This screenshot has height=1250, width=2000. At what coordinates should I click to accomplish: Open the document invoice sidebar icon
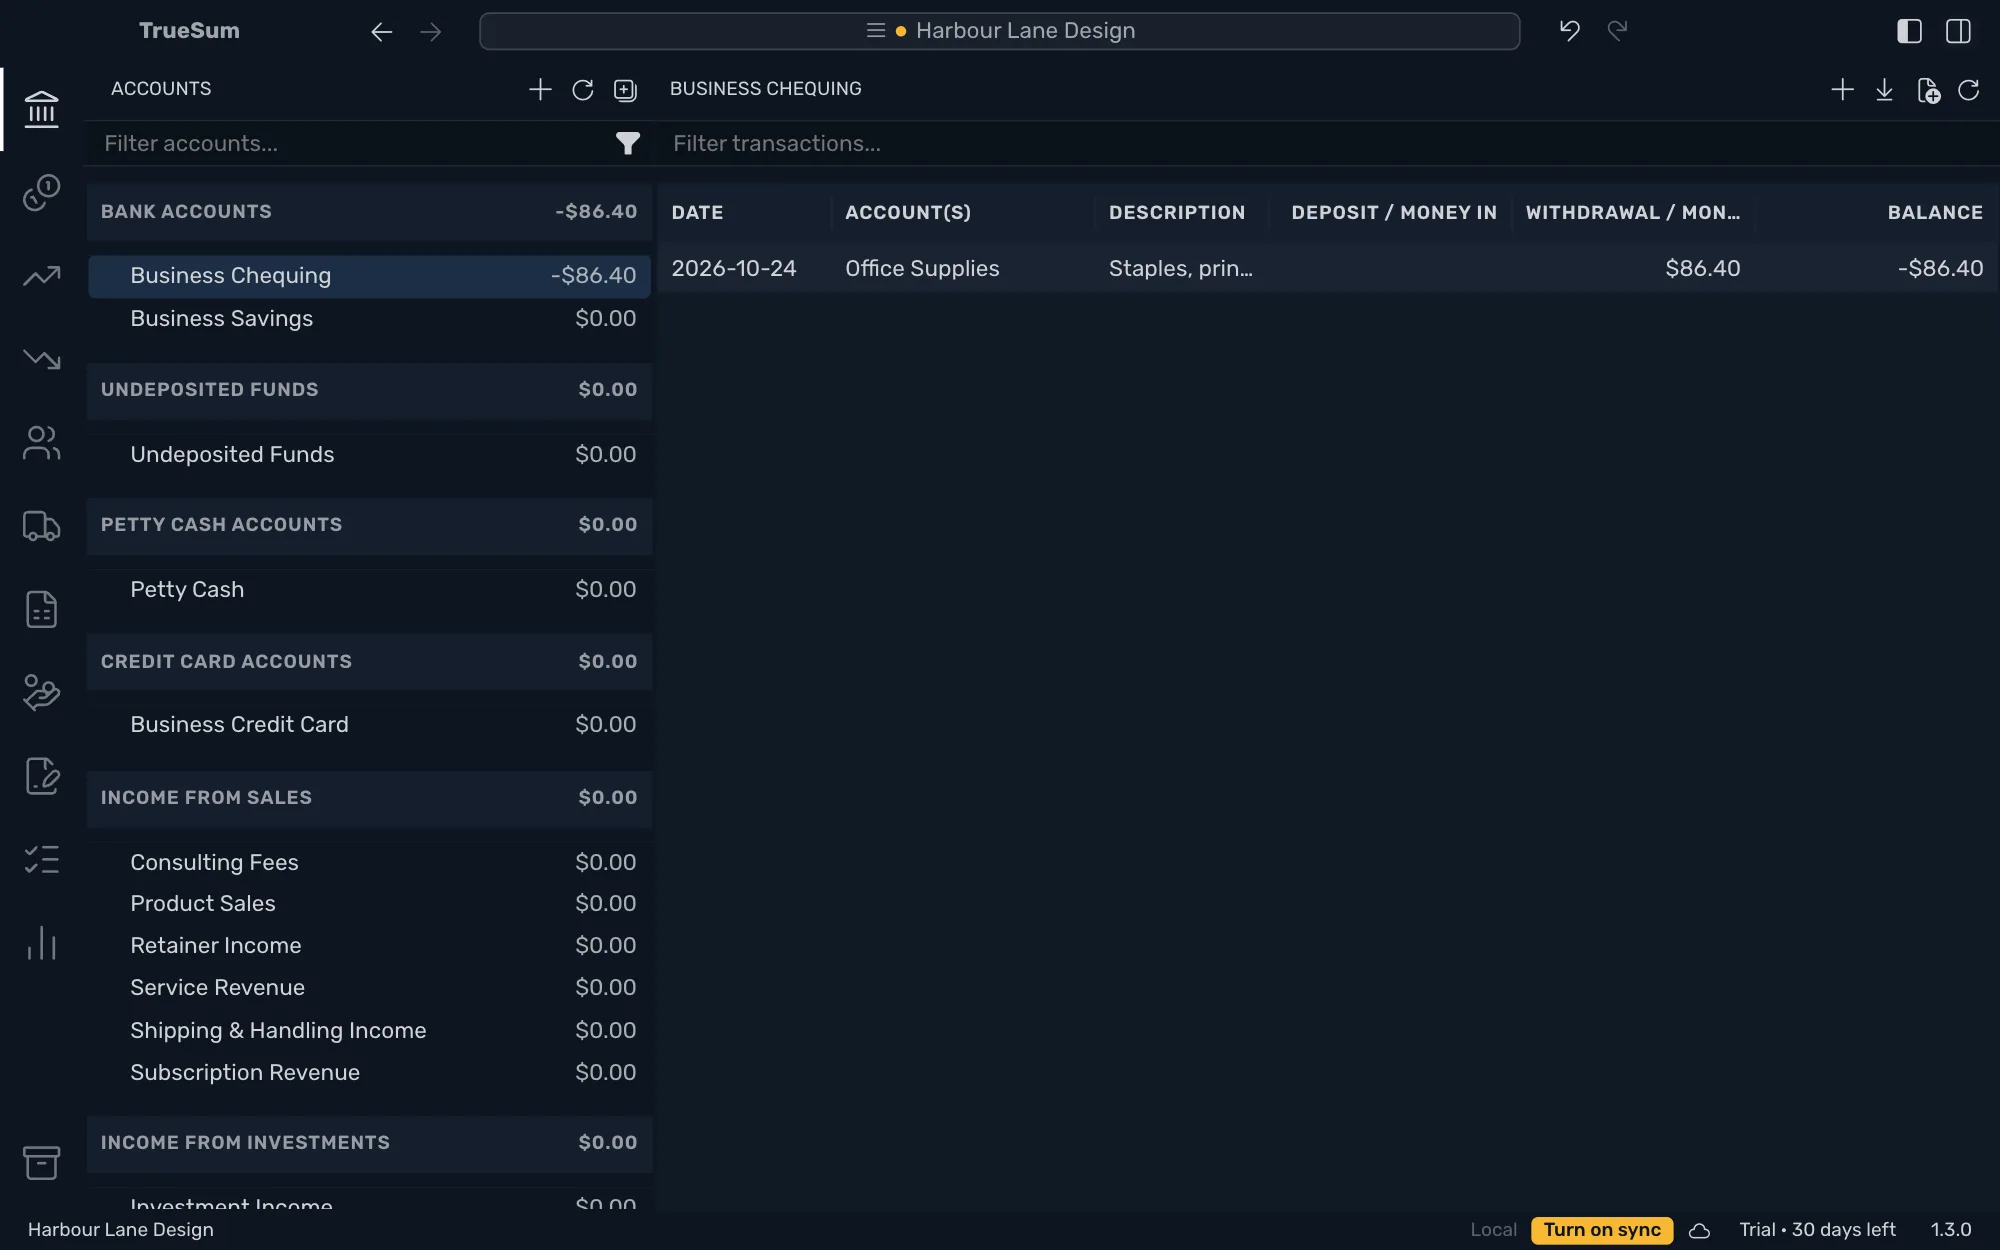coord(41,609)
